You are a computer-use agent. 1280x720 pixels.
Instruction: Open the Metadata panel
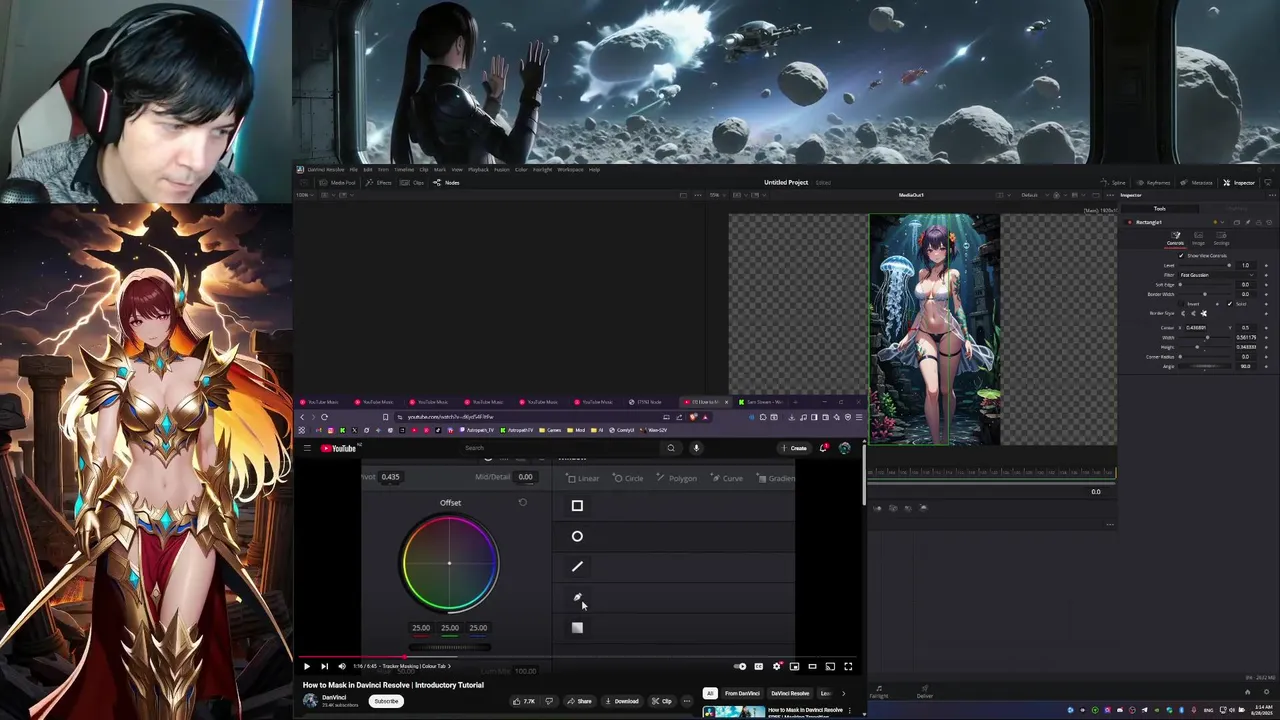pos(1197,183)
